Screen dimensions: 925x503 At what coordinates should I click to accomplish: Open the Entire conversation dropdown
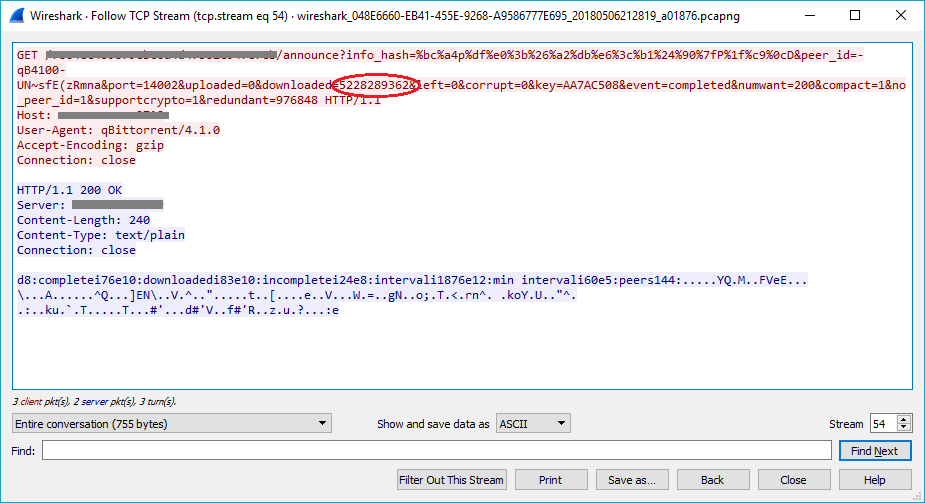(x=172, y=423)
